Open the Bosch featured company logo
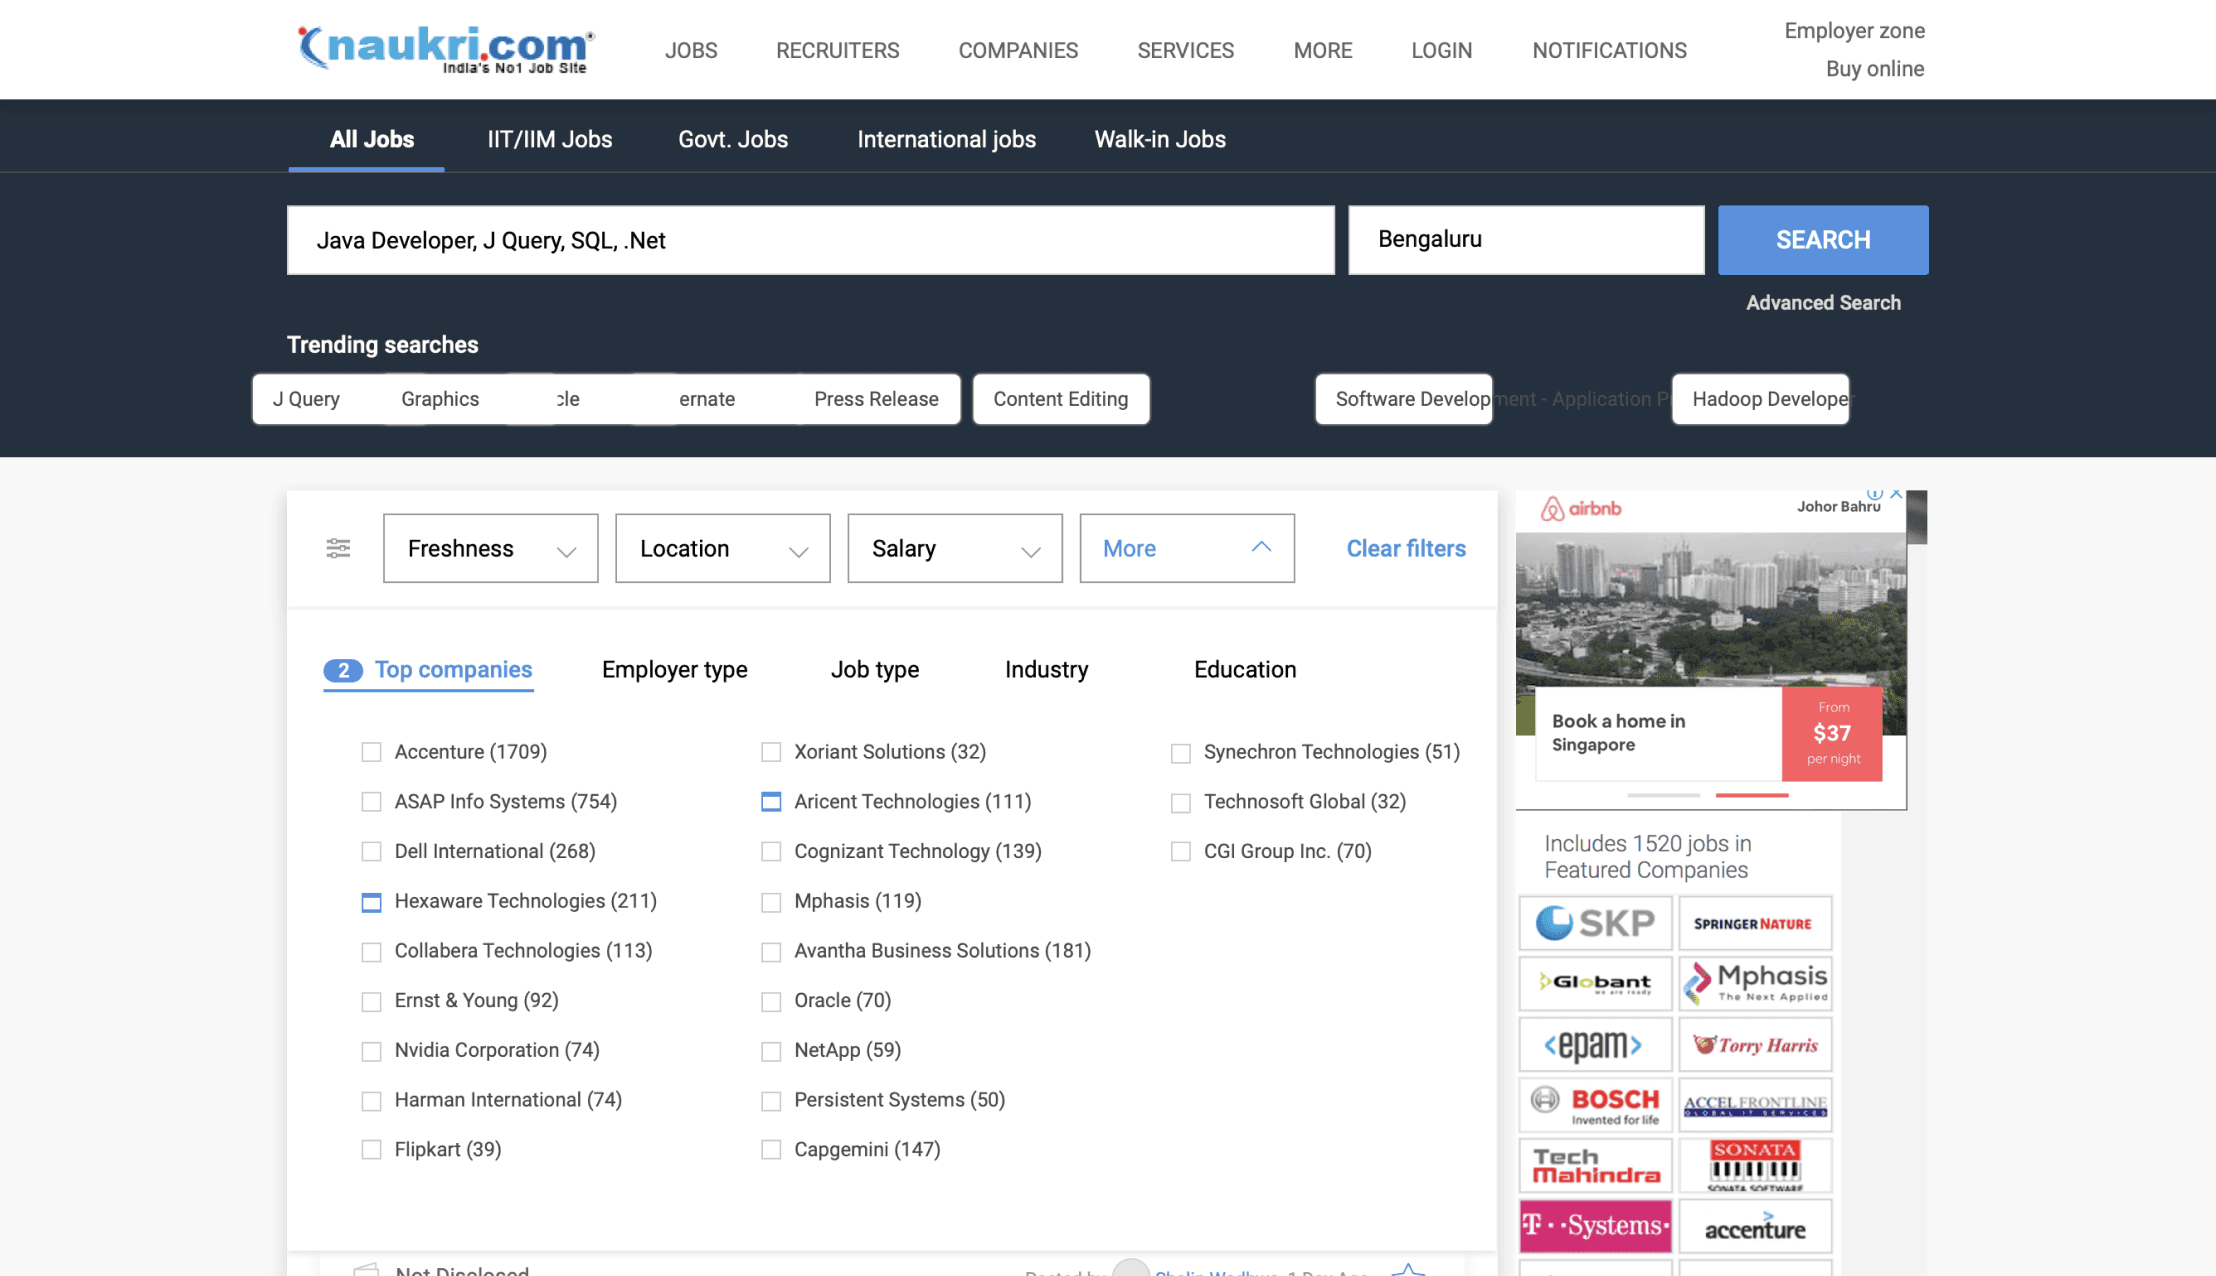 click(1595, 1105)
